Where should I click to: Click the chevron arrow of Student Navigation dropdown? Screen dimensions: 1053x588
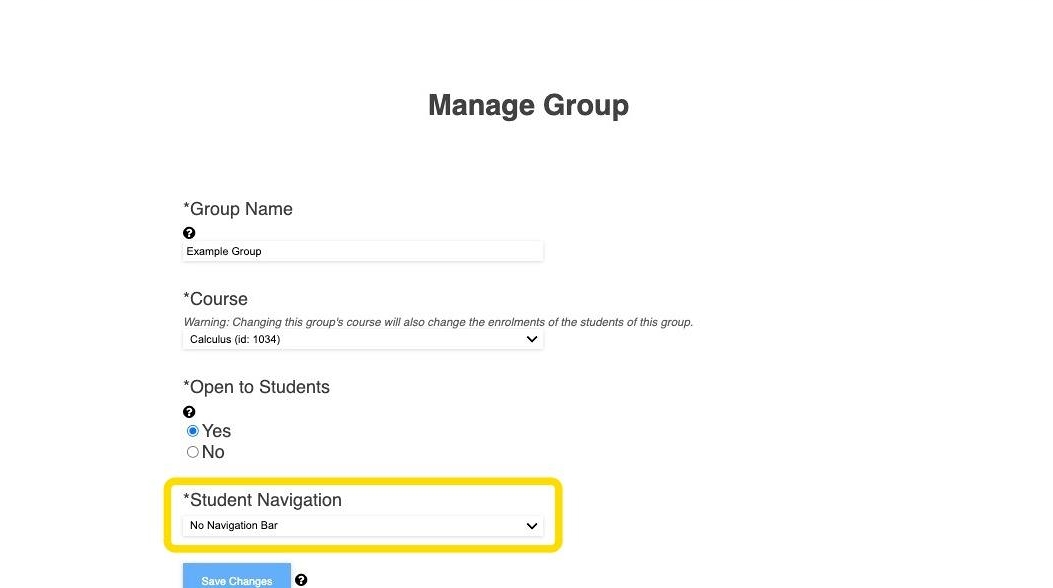[x=532, y=525]
